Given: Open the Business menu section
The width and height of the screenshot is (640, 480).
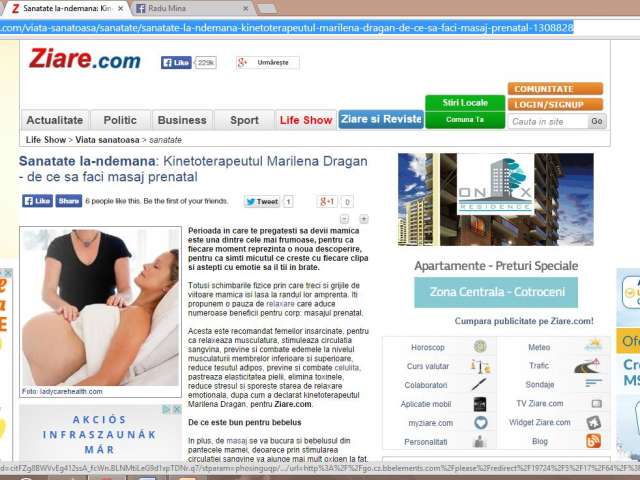Looking at the screenshot, I should click(182, 120).
